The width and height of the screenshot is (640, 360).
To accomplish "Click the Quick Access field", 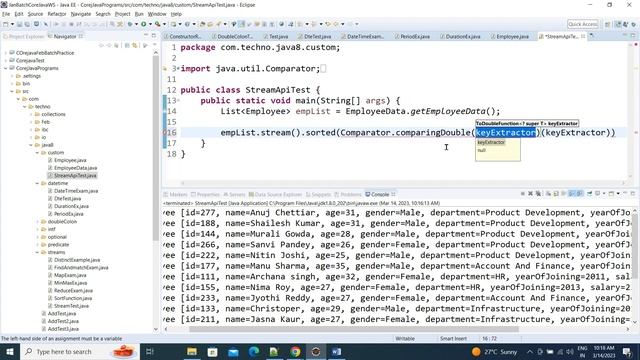I will [x=582, y=24].
